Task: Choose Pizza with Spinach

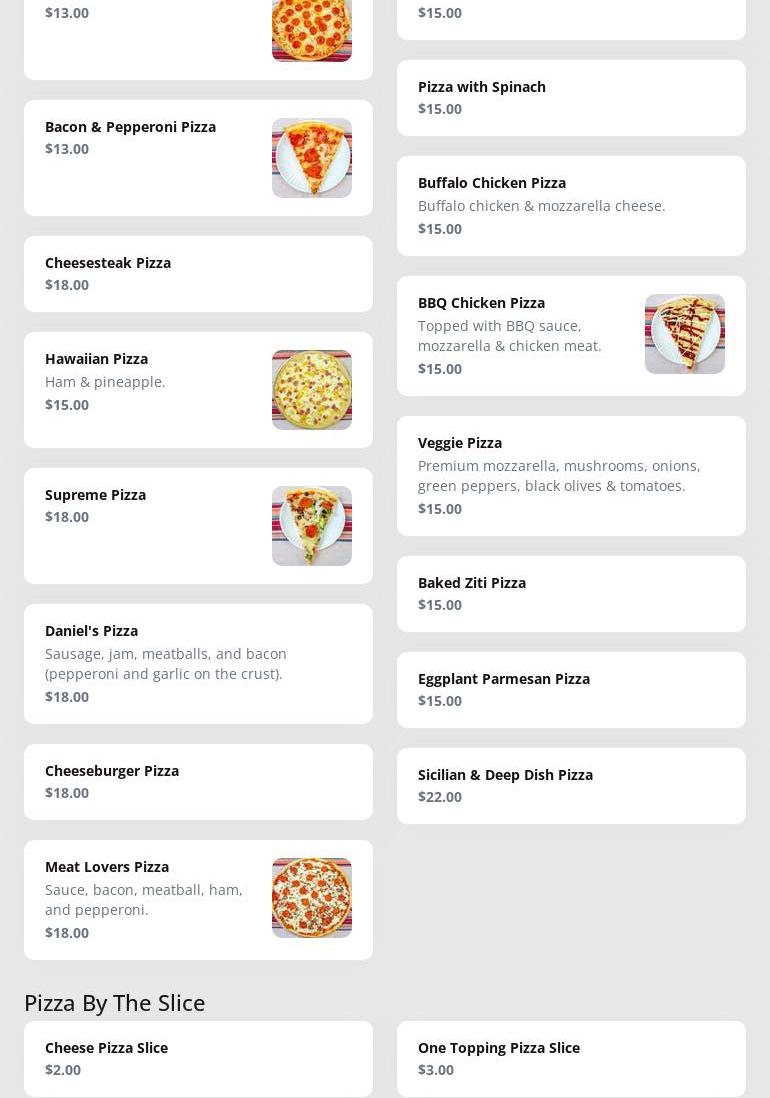Action: pos(571,98)
